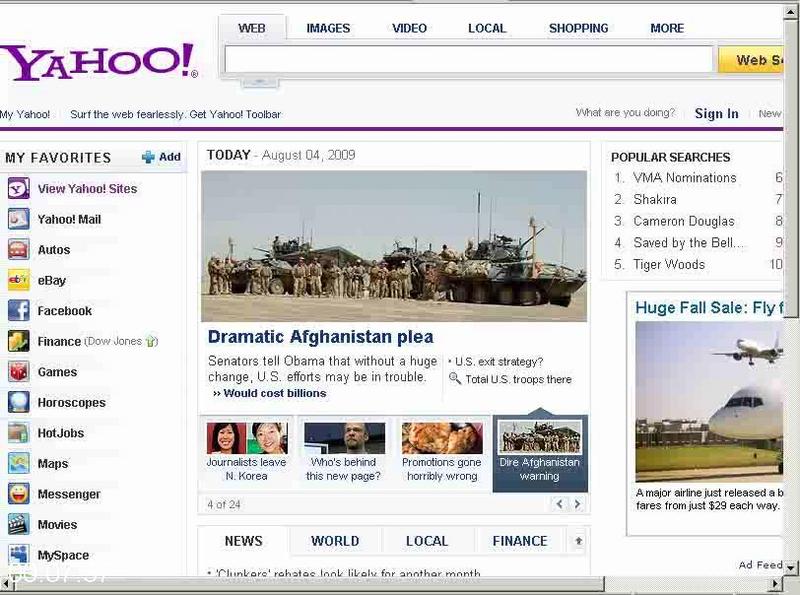Switch to the IMAGES search tab
Image resolution: width=800 pixels, height=595 pixels.
coord(328,28)
